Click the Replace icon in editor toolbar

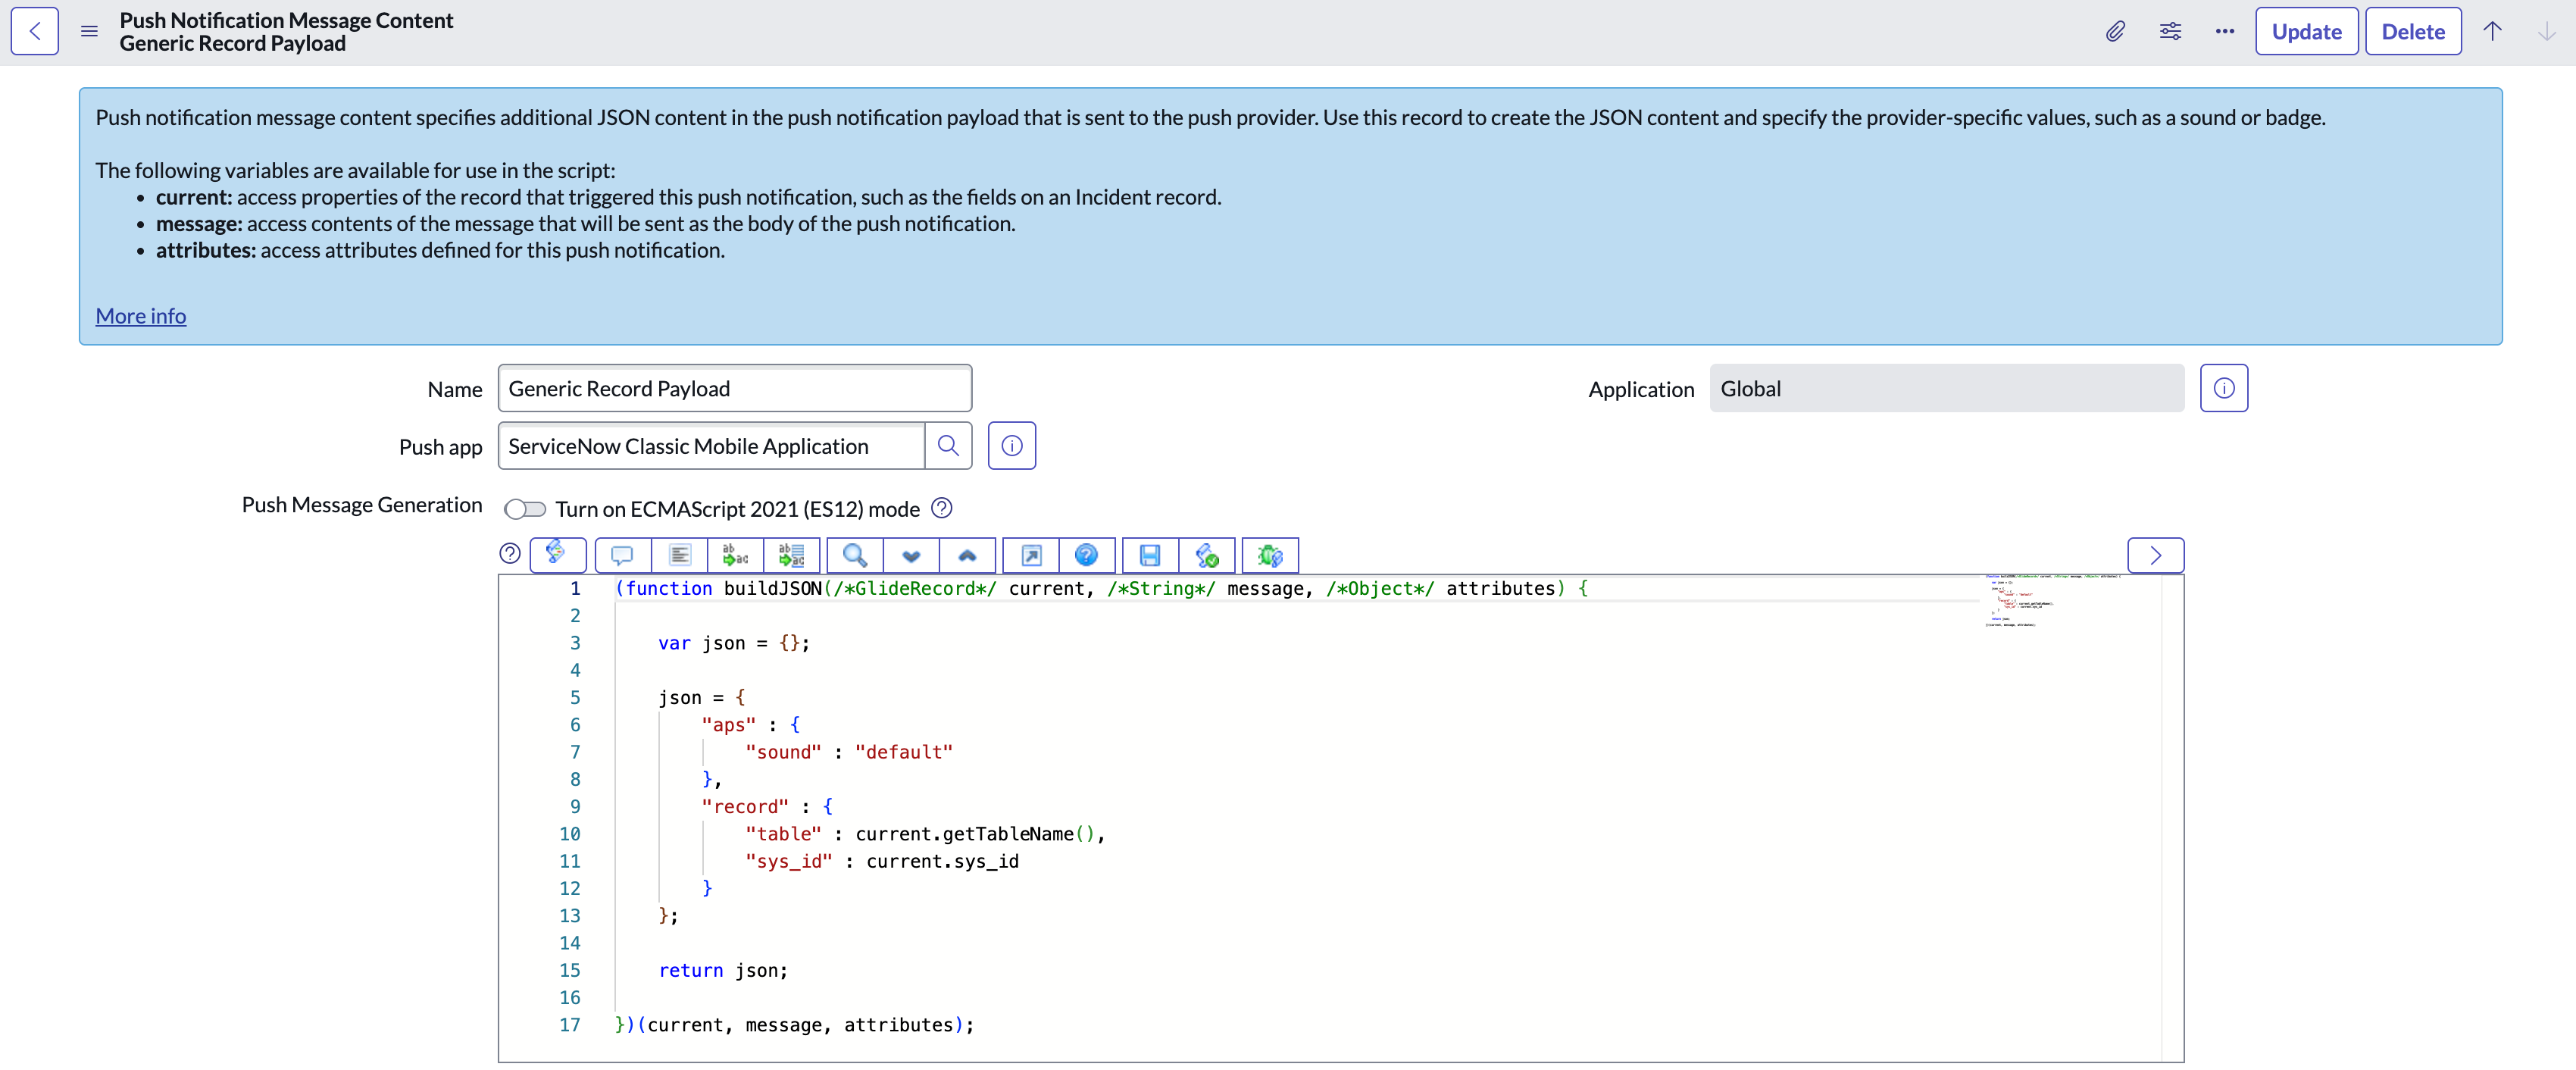[x=735, y=554]
